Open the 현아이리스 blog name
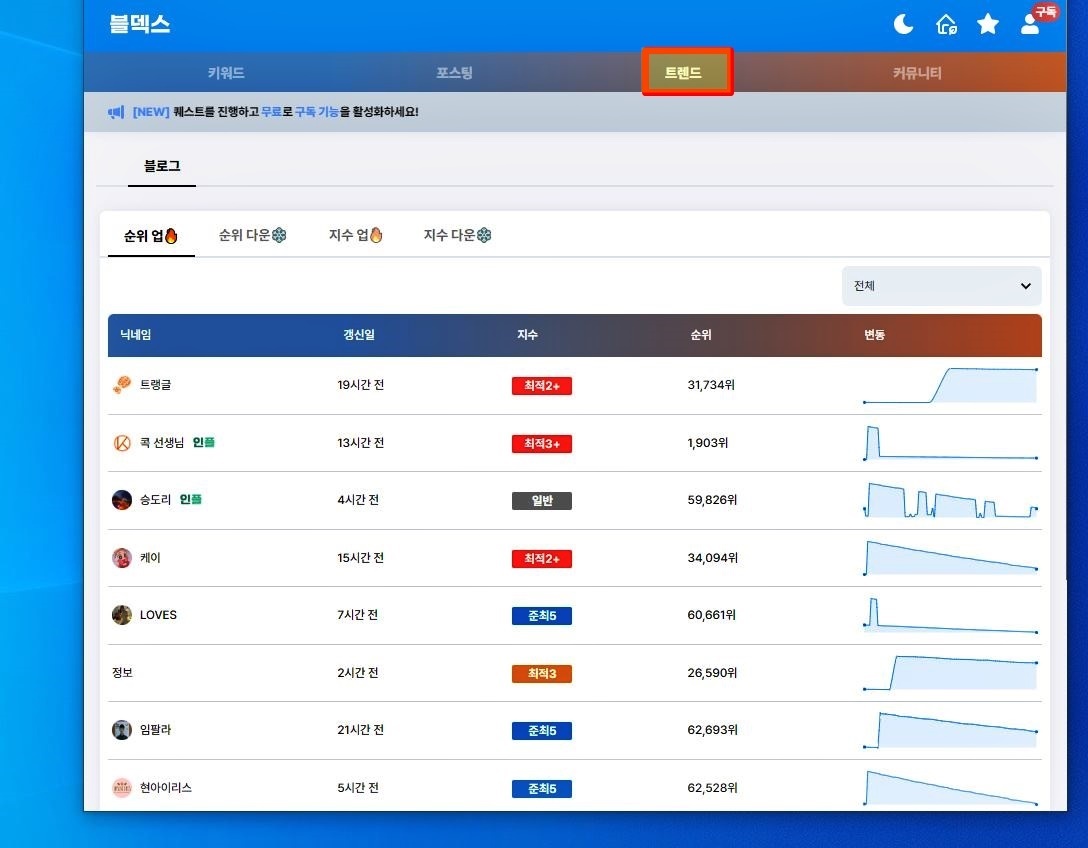Screen dimensions: 1088x848 pos(166,788)
